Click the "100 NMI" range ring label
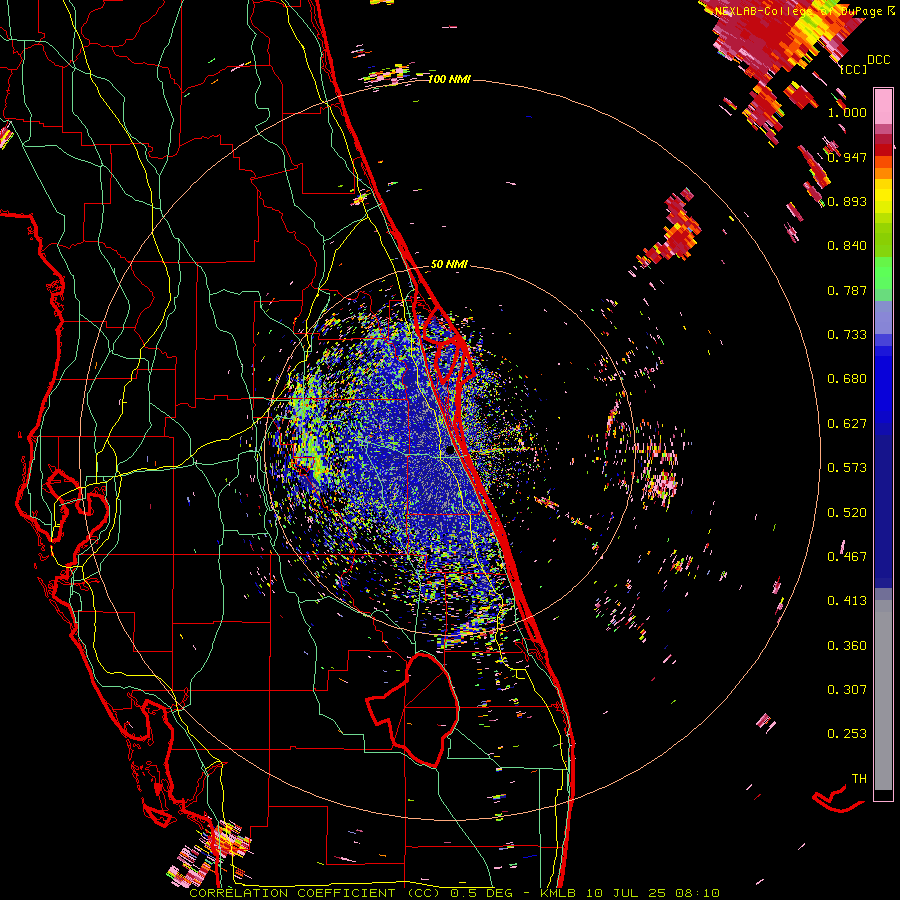 pyautogui.click(x=449, y=79)
